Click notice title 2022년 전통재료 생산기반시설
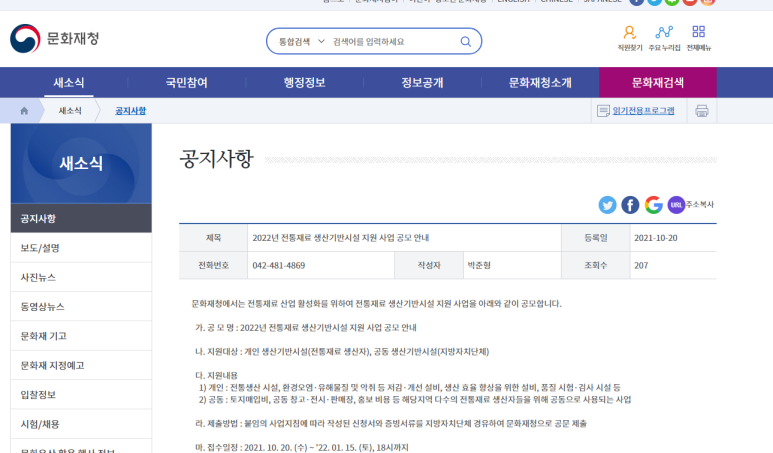 [x=341, y=238]
